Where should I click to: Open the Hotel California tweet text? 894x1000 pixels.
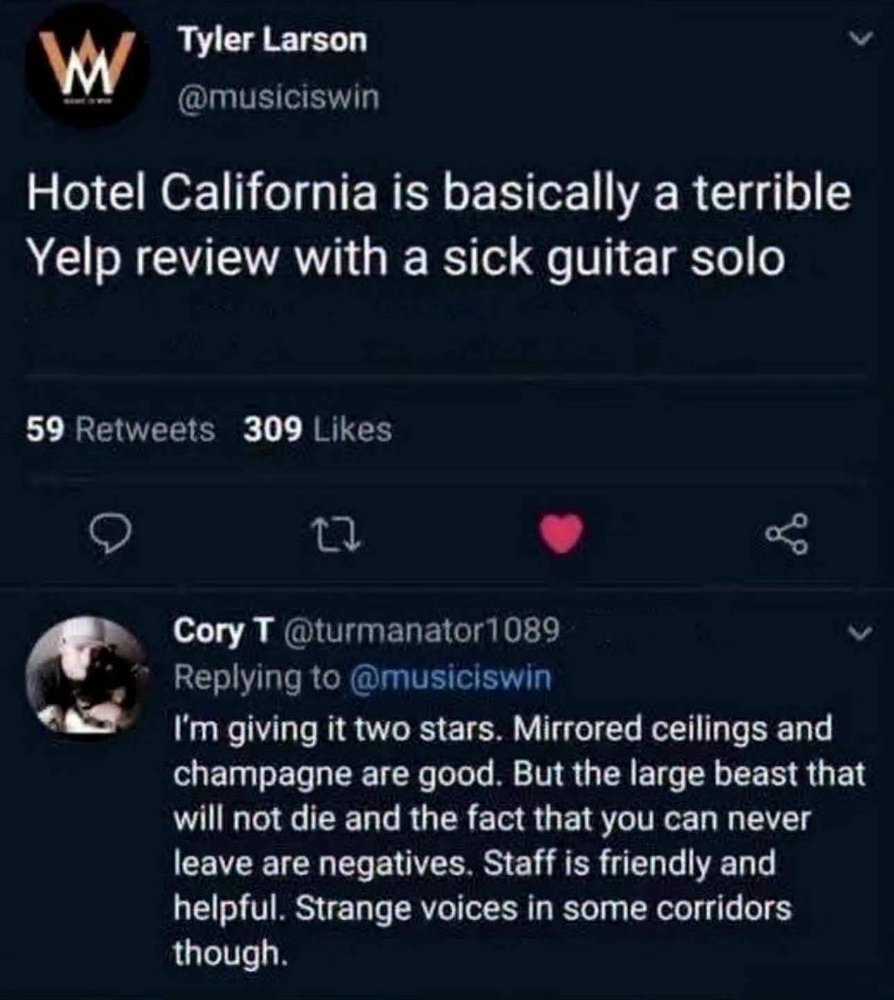[439, 225]
